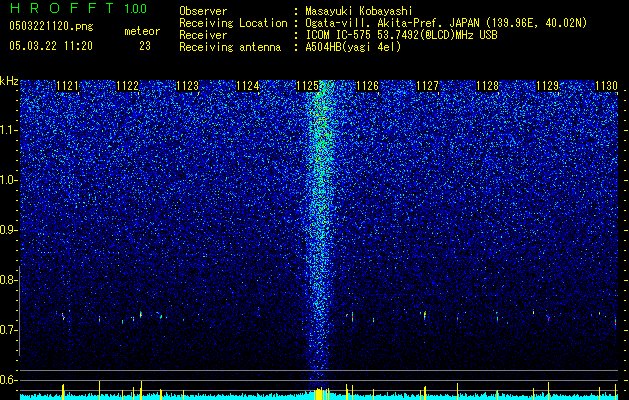Click the 'meteor' label
The height and width of the screenshot is (400, 629).
point(142,31)
